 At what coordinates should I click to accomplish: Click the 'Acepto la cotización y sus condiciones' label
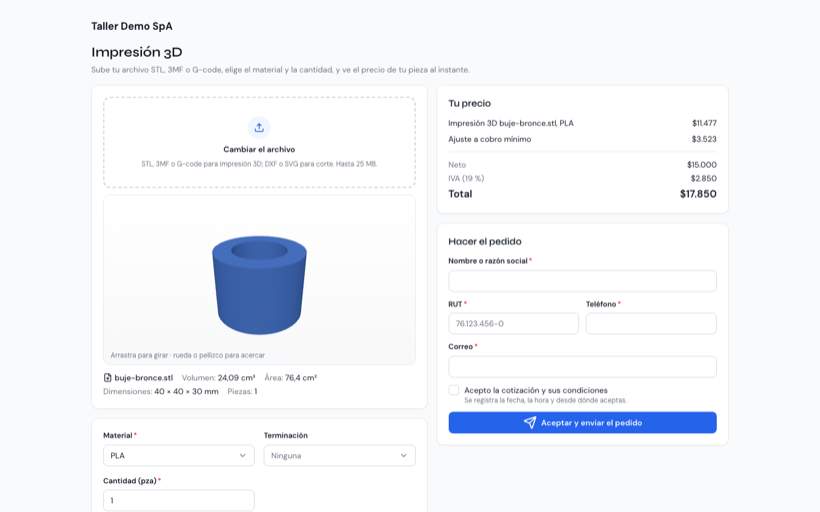click(536, 390)
